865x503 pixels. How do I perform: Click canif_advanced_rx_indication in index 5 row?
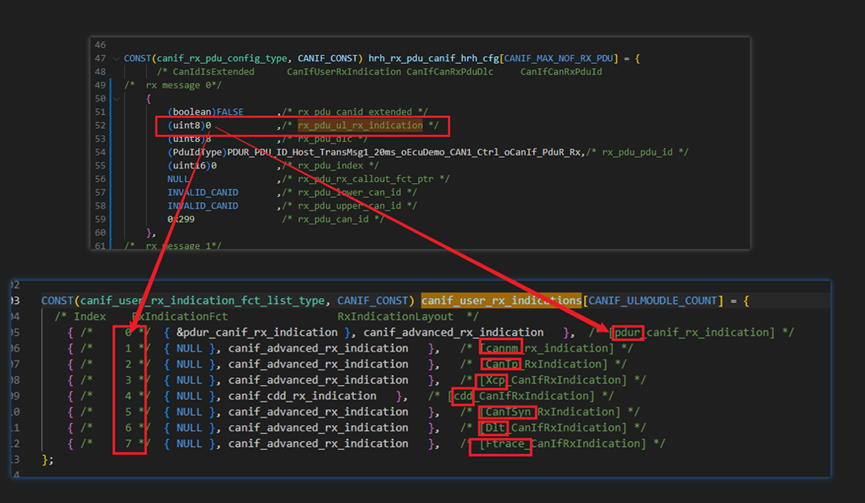318,412
